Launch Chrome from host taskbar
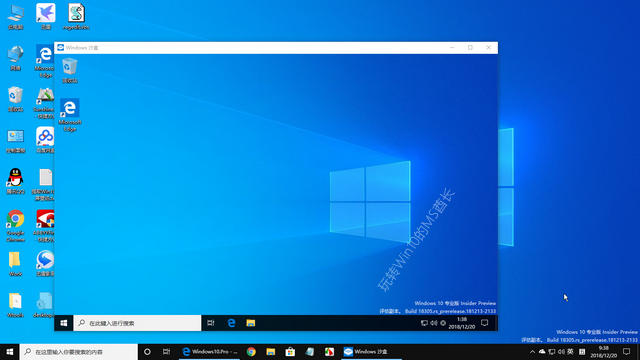 pyautogui.click(x=251, y=351)
